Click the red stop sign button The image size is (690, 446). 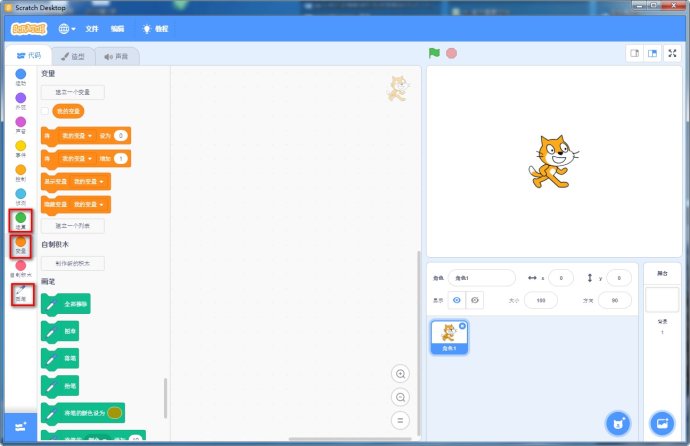(451, 53)
